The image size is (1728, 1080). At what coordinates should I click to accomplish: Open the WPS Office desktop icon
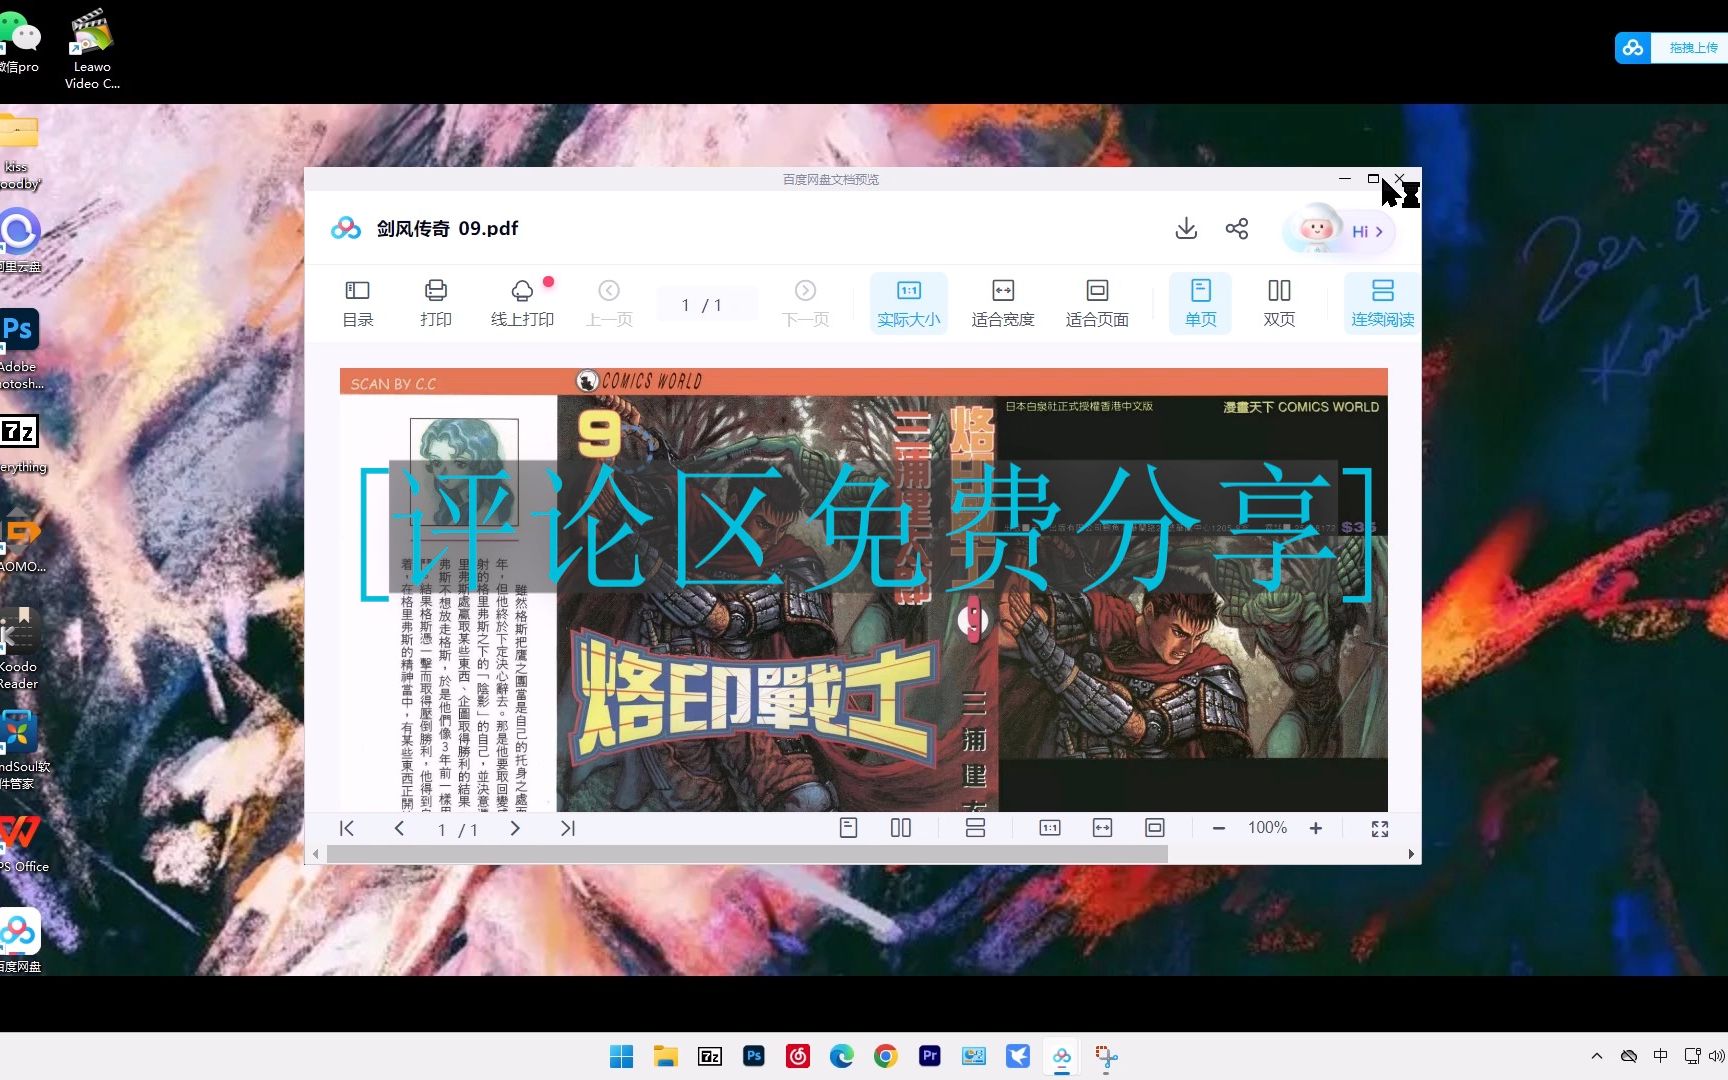point(22,841)
